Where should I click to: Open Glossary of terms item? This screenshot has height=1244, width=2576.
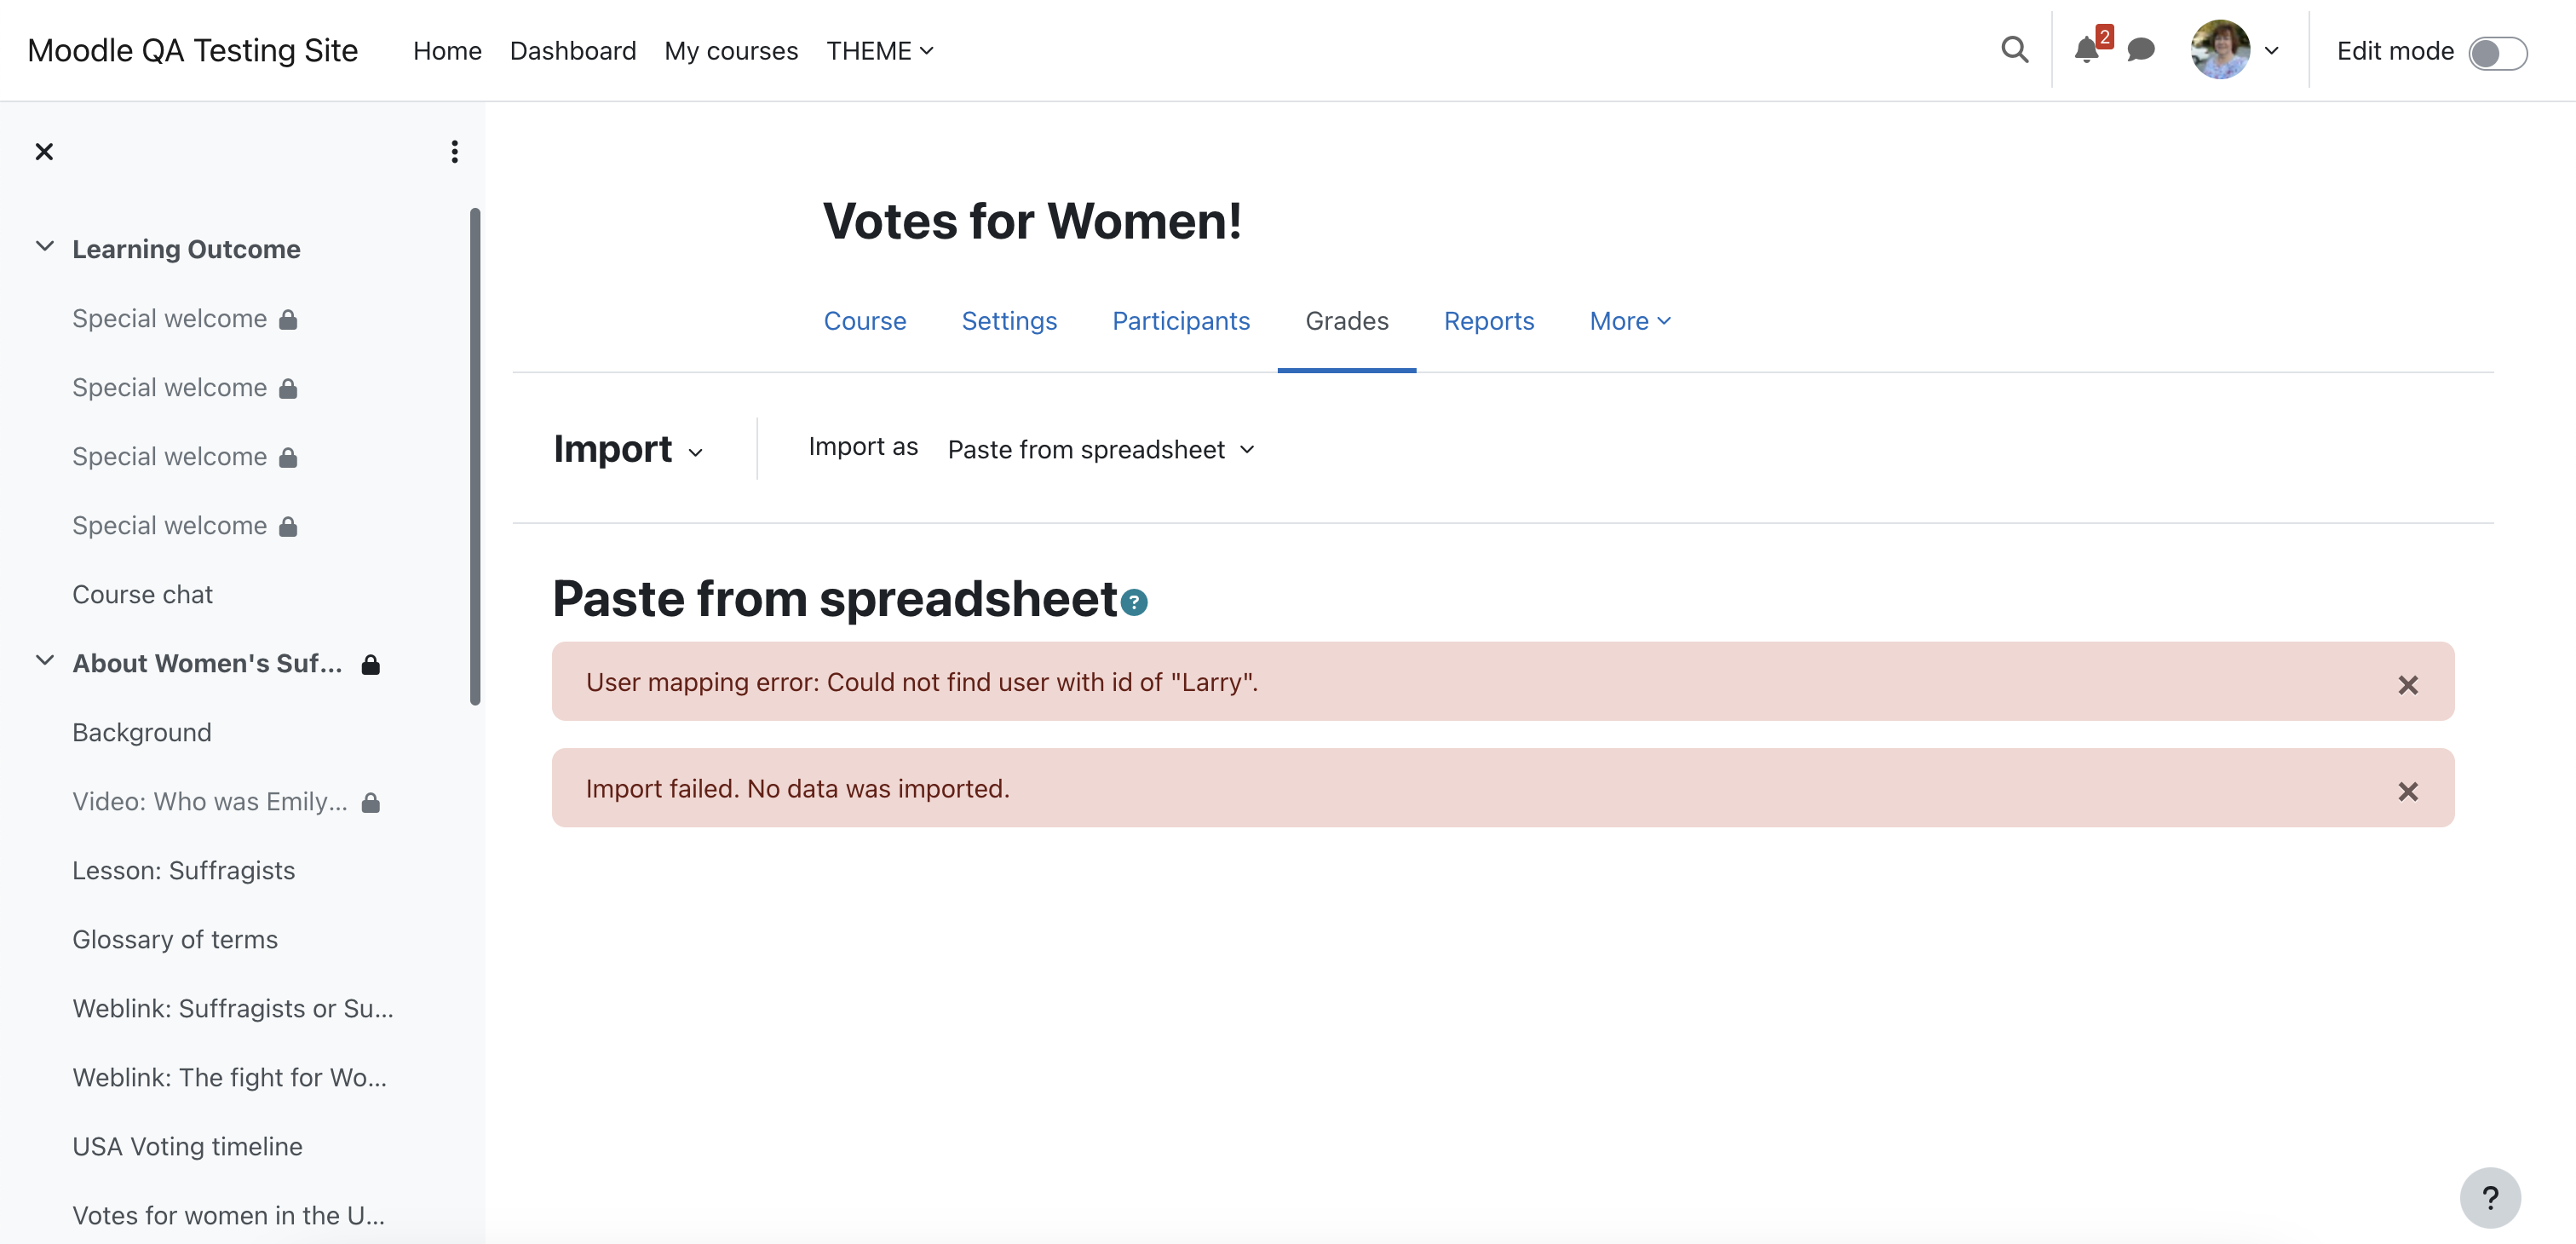[x=175, y=940]
